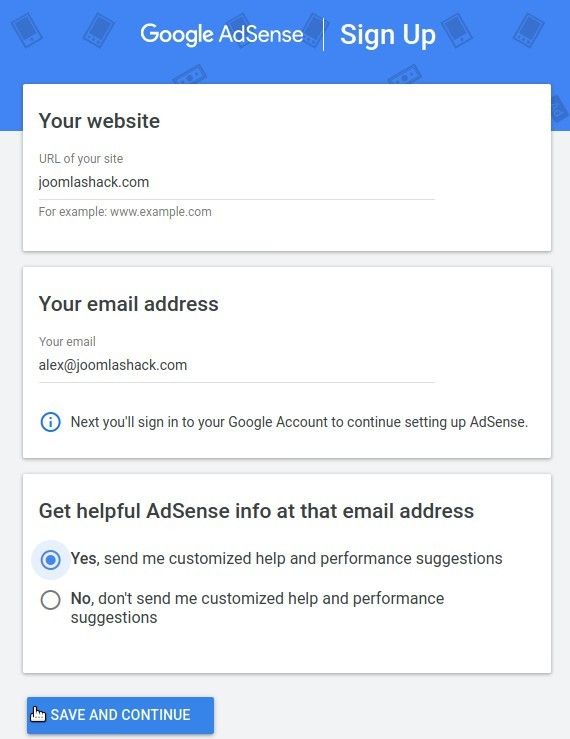
Task: Click the phone decoration icon at top-left header
Action: [x=27, y=29]
